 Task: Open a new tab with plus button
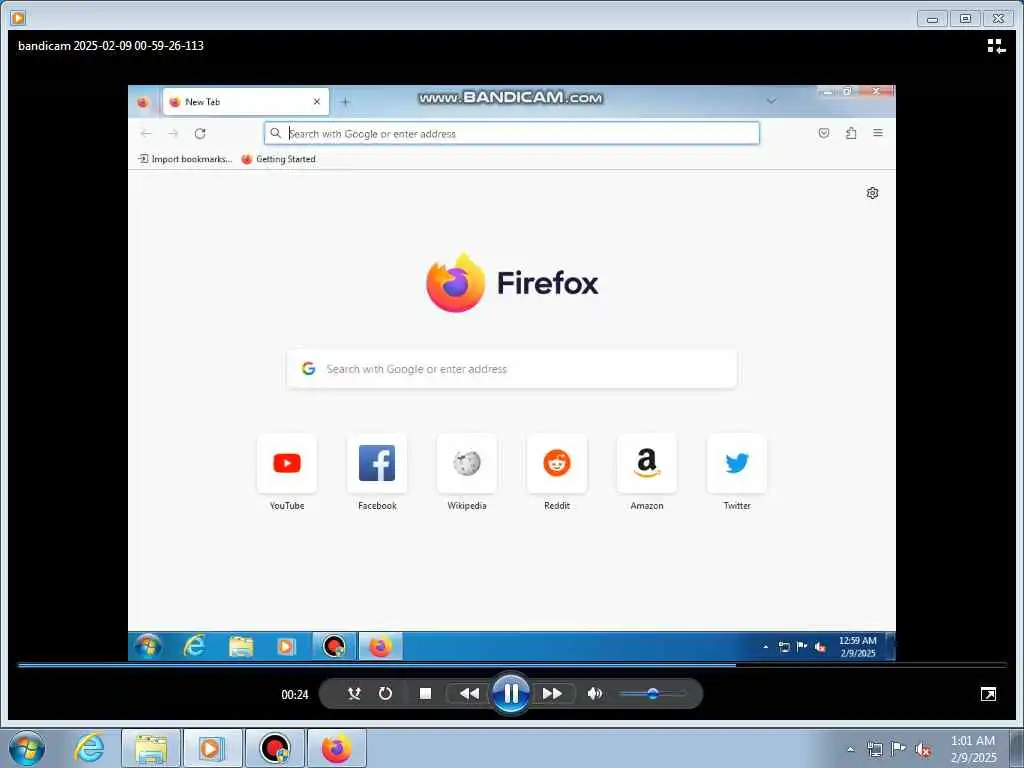[x=345, y=102]
